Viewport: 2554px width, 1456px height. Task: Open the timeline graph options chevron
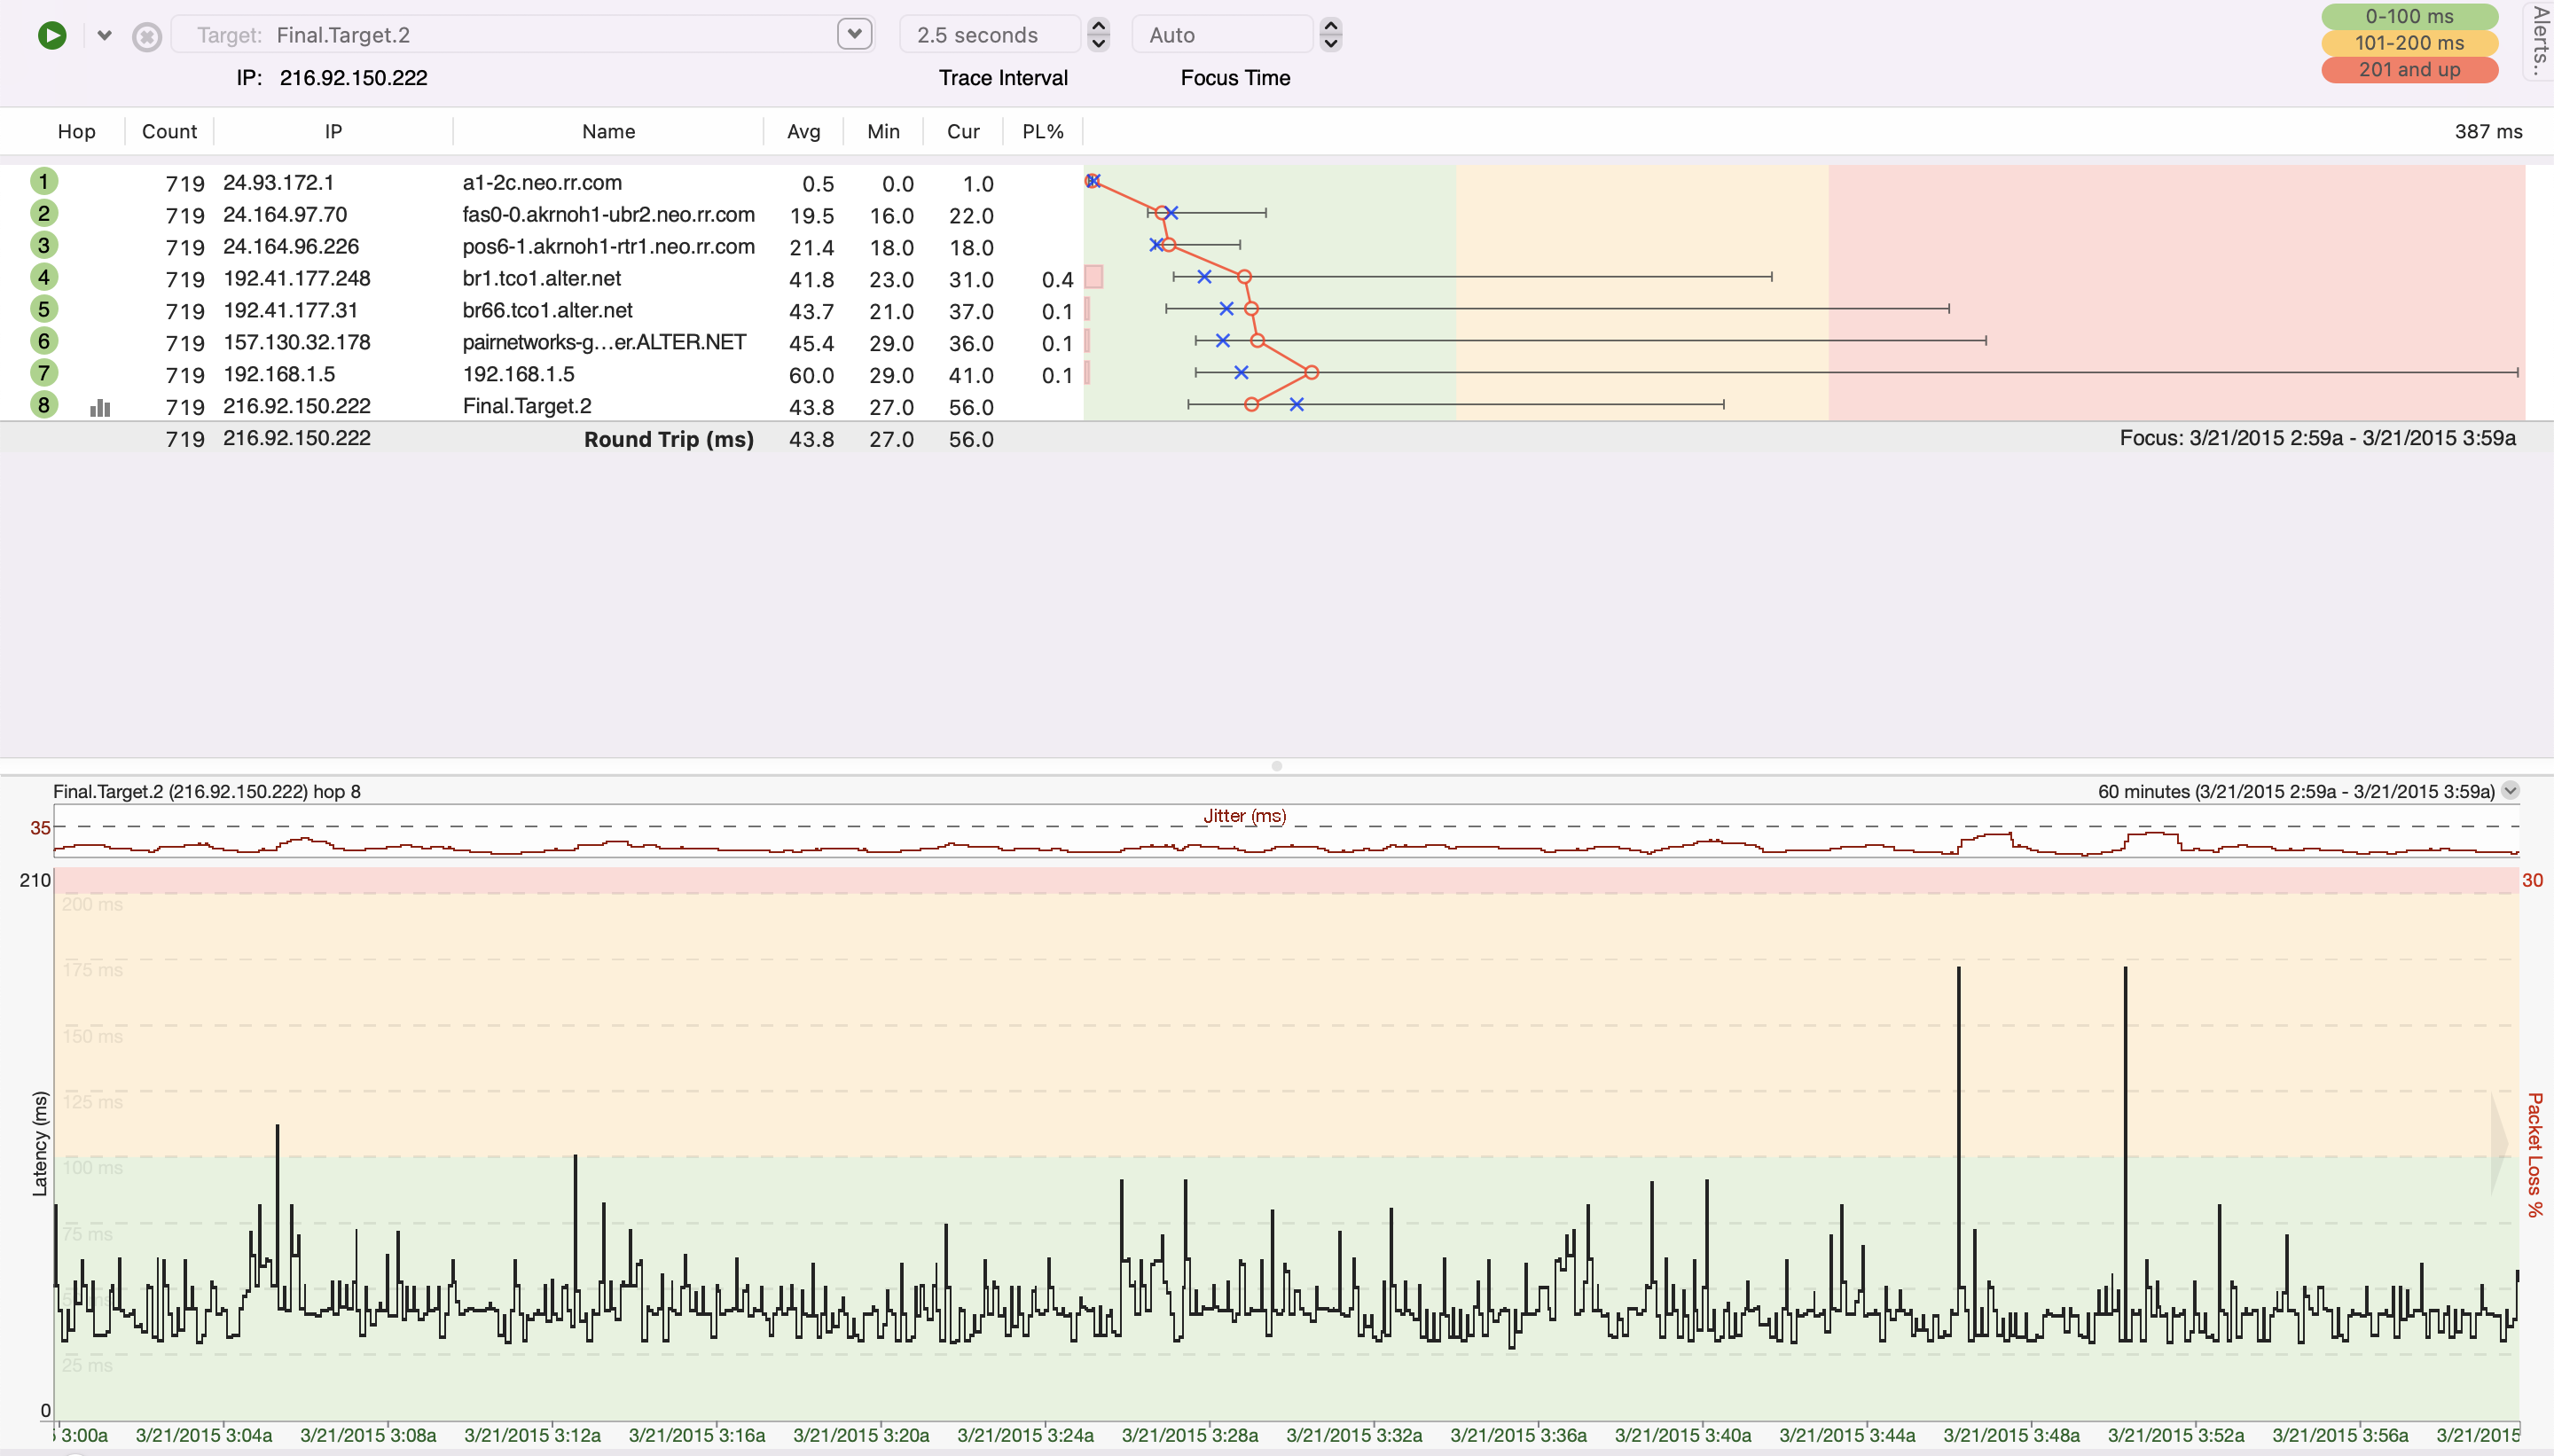pos(2510,790)
